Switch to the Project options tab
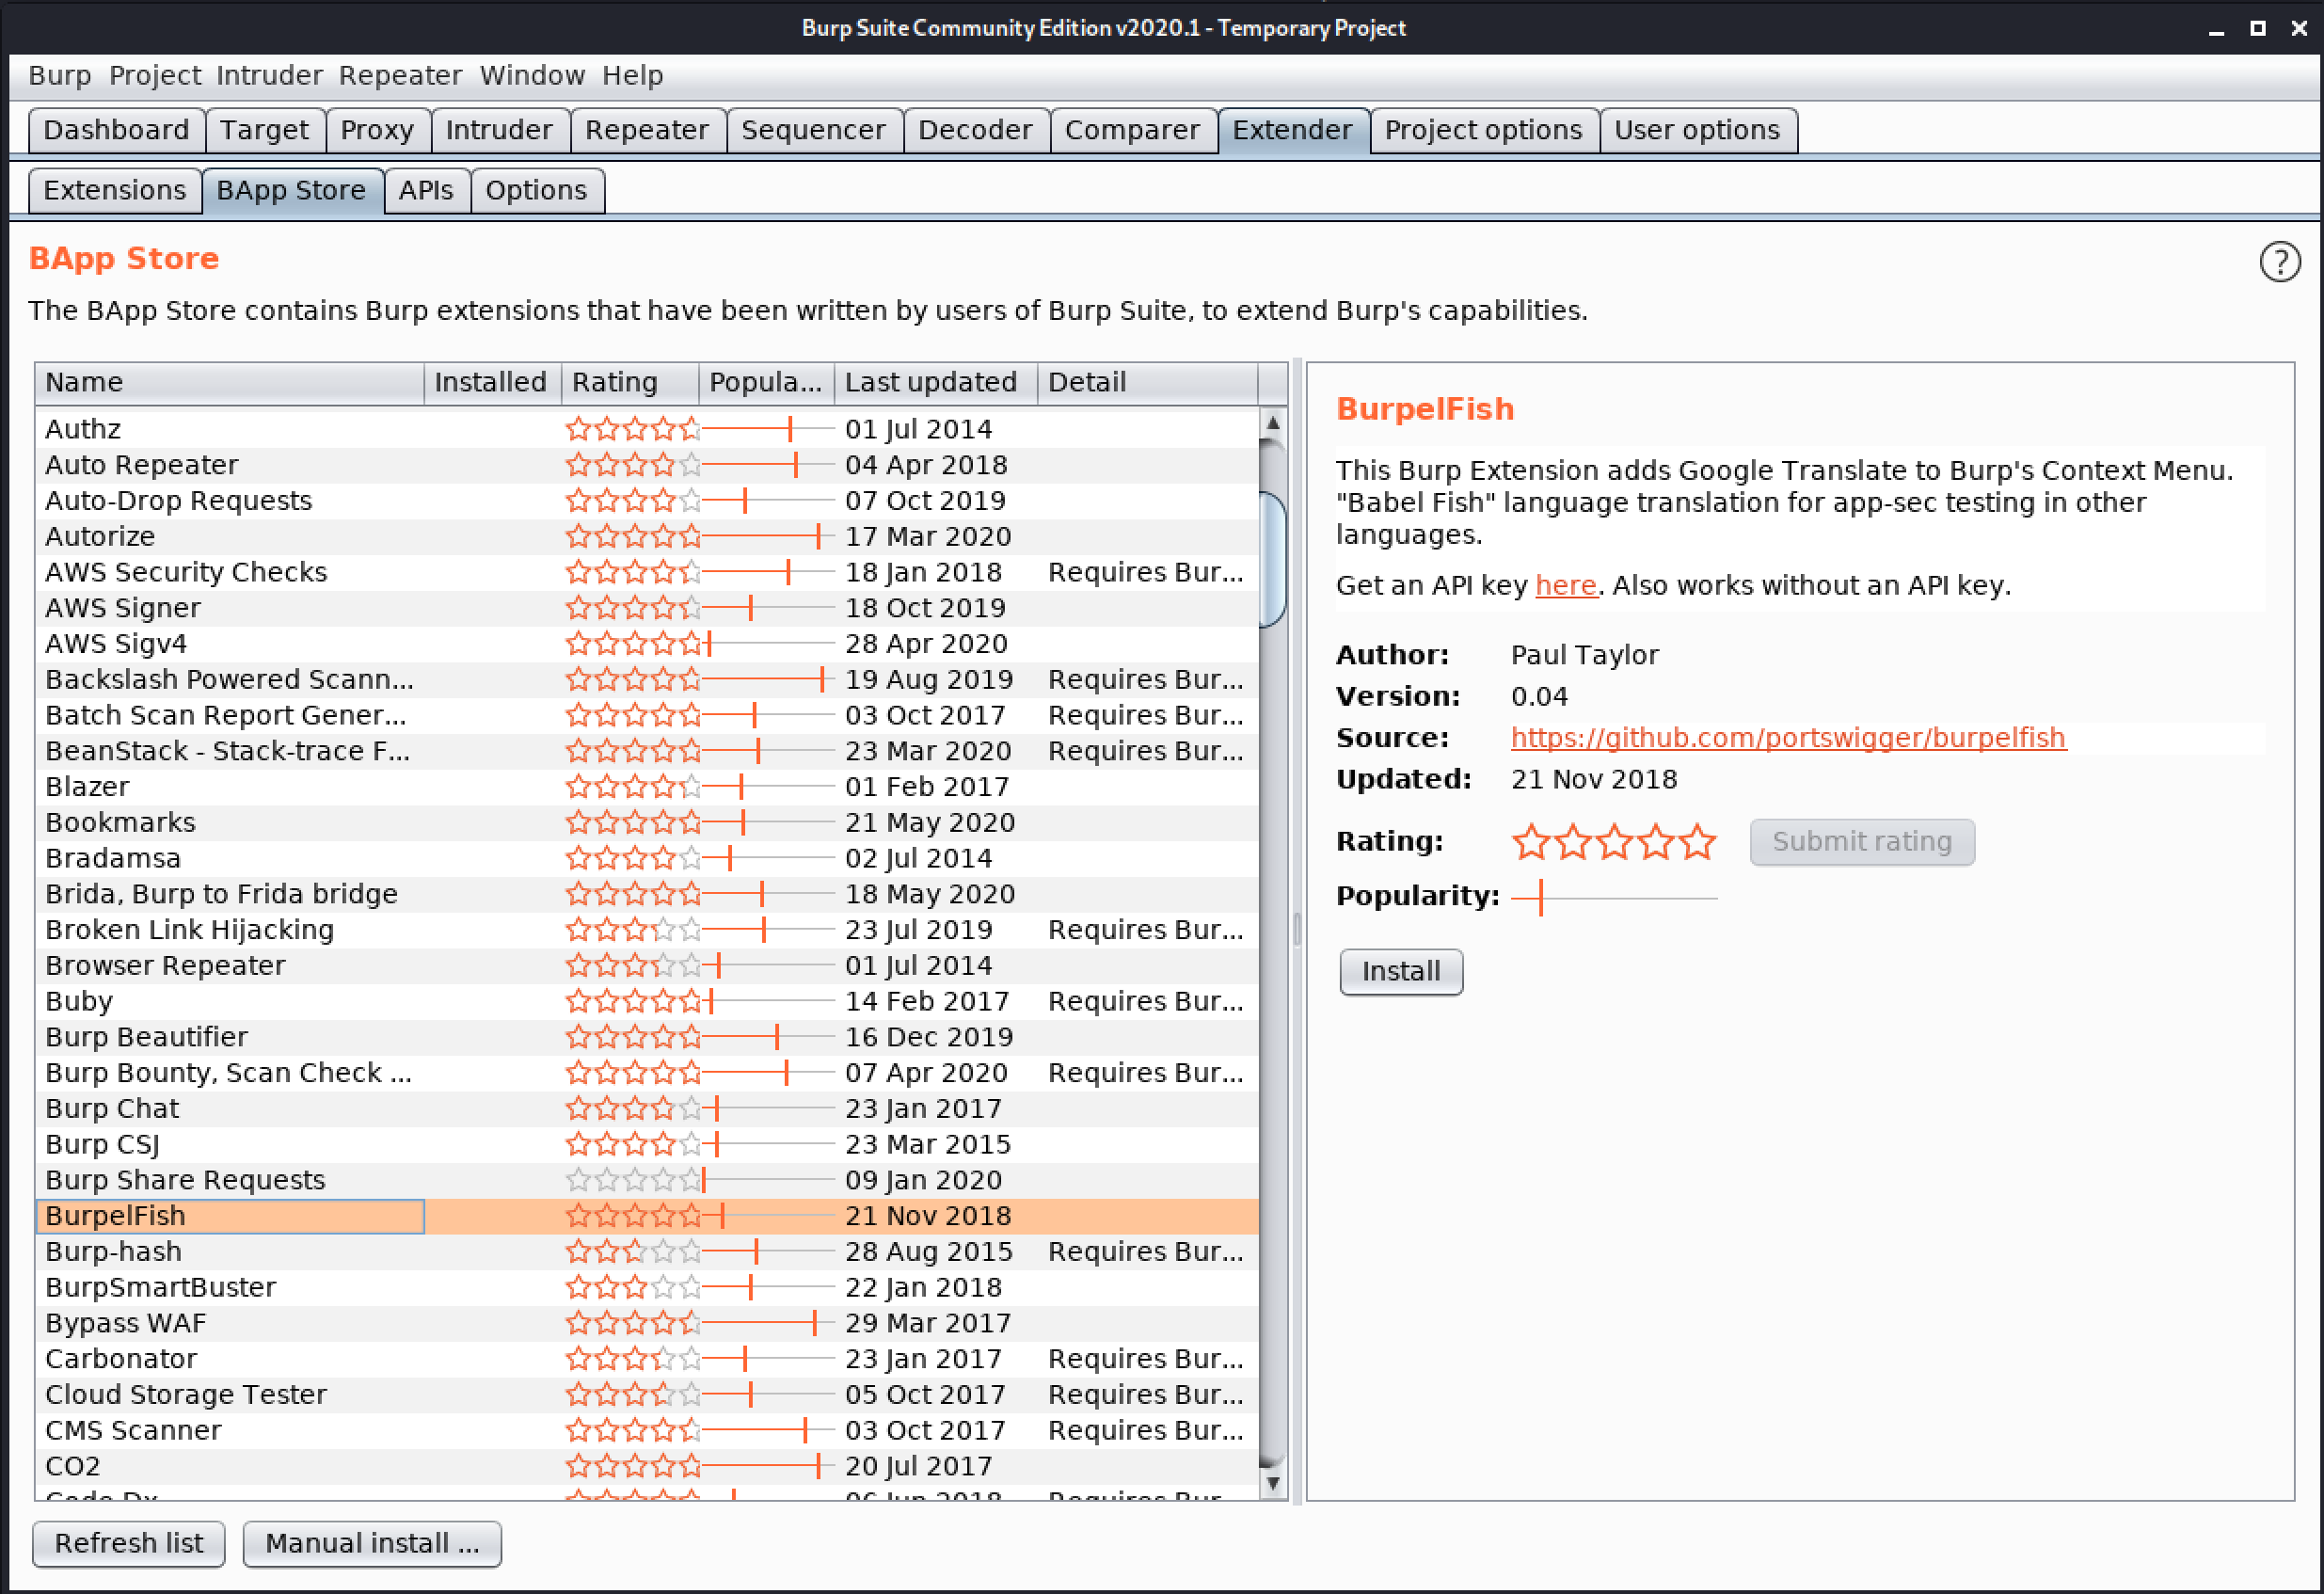 (1483, 130)
